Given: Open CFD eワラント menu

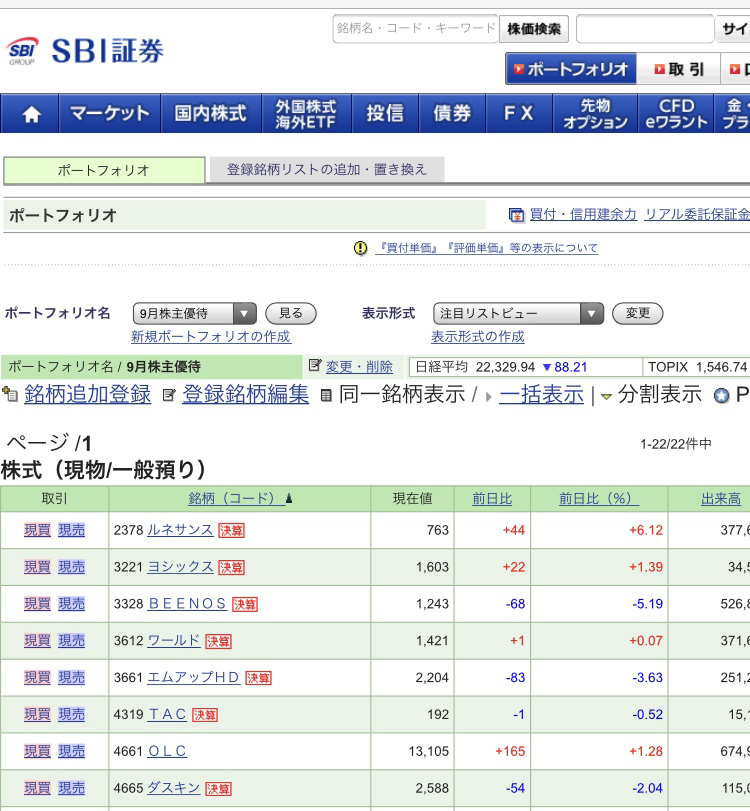Looking at the screenshot, I should [x=676, y=113].
